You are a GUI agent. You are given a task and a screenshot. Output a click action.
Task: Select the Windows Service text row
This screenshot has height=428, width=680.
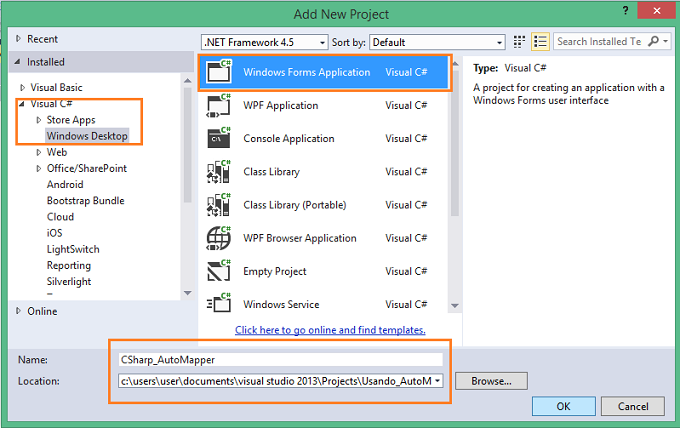click(323, 304)
